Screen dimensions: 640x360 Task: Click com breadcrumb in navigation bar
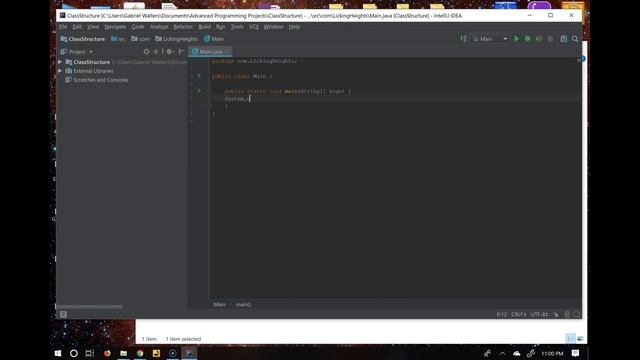(x=140, y=39)
